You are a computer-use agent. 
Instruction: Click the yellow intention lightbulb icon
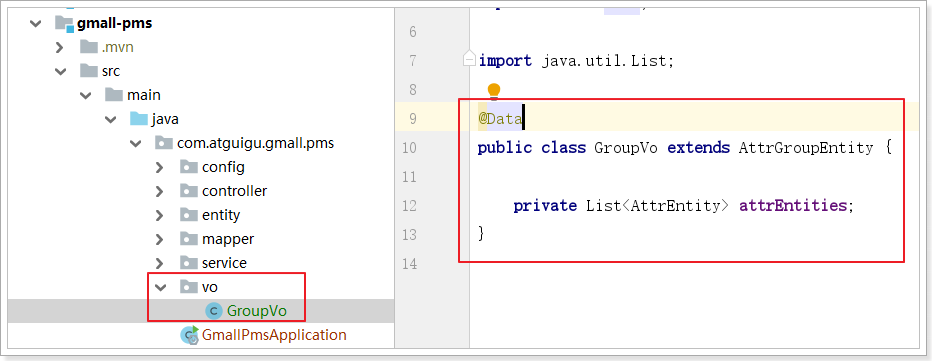[x=494, y=91]
